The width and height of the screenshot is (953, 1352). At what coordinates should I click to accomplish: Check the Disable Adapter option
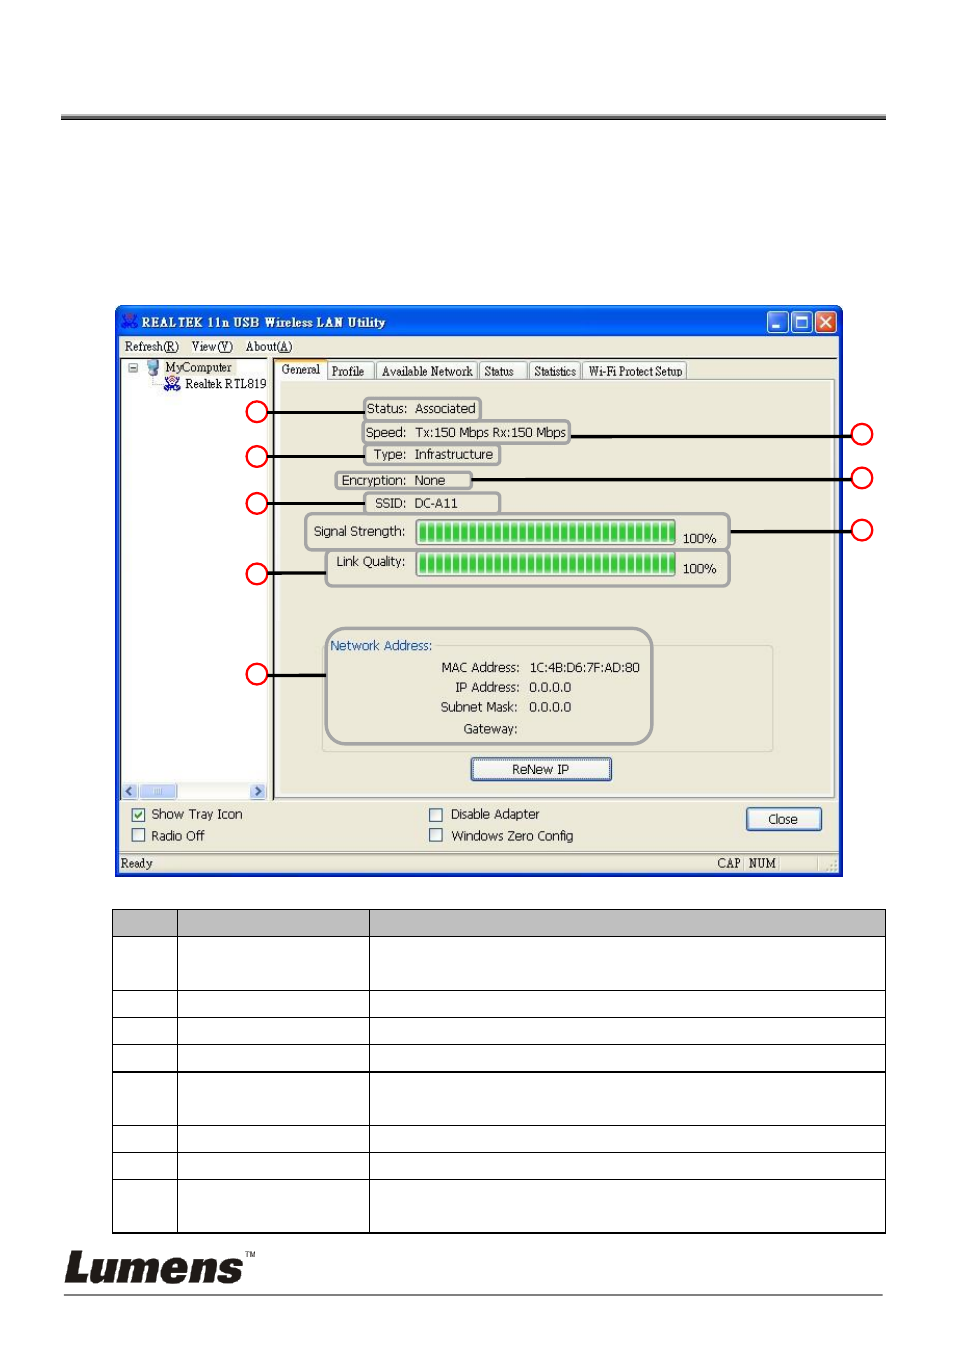[436, 815]
